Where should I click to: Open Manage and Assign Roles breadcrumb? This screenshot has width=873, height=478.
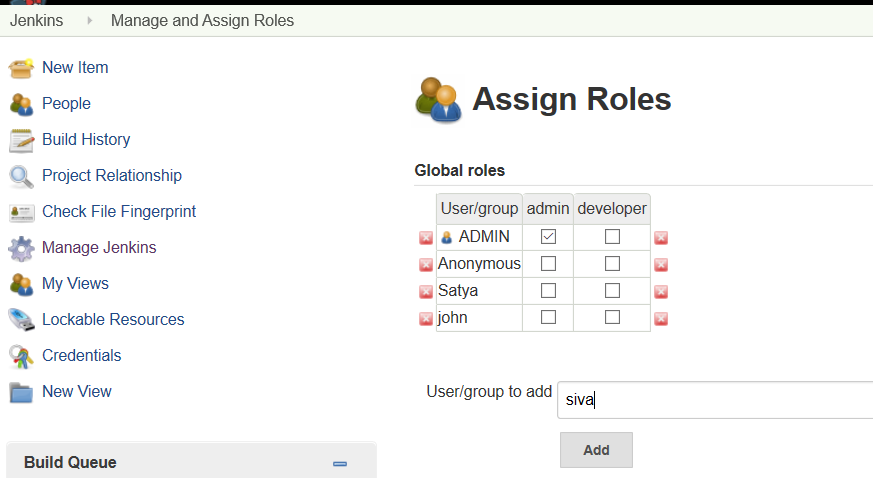point(202,20)
